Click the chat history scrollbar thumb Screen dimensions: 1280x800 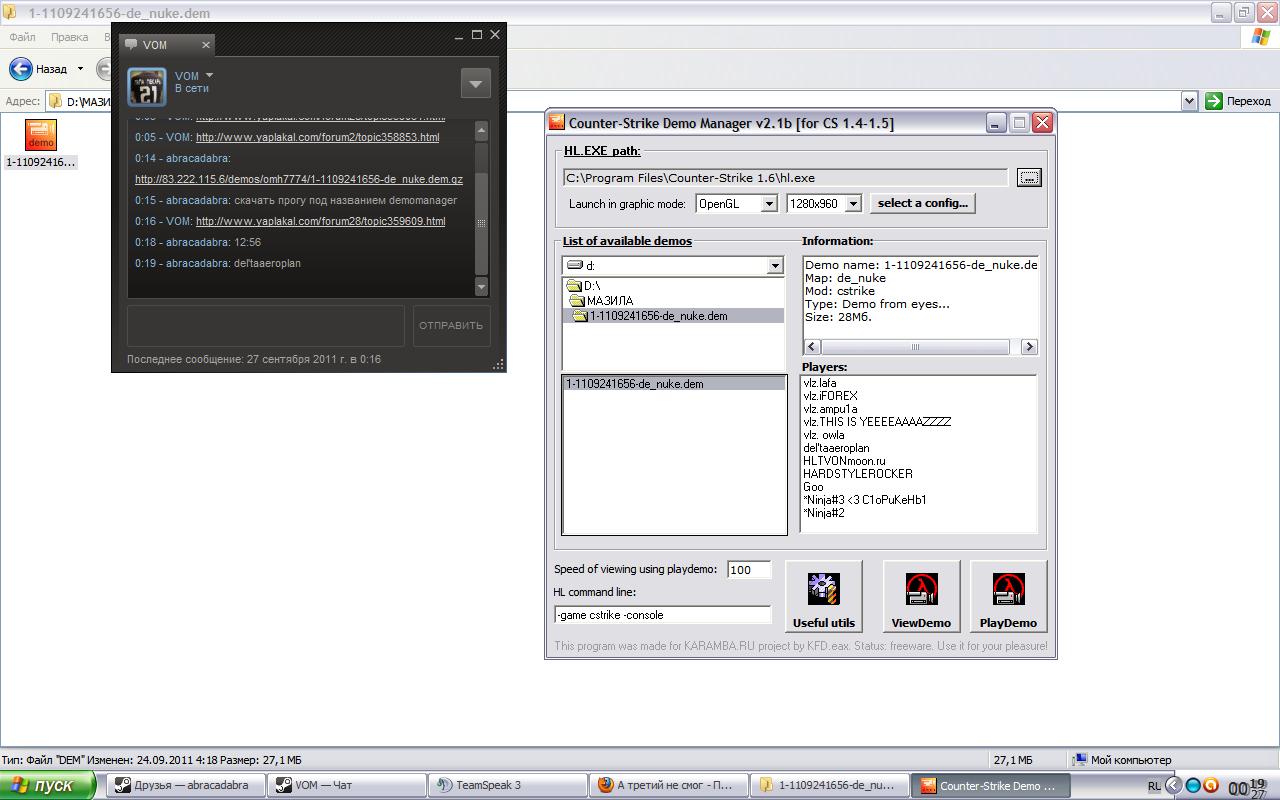[481, 223]
